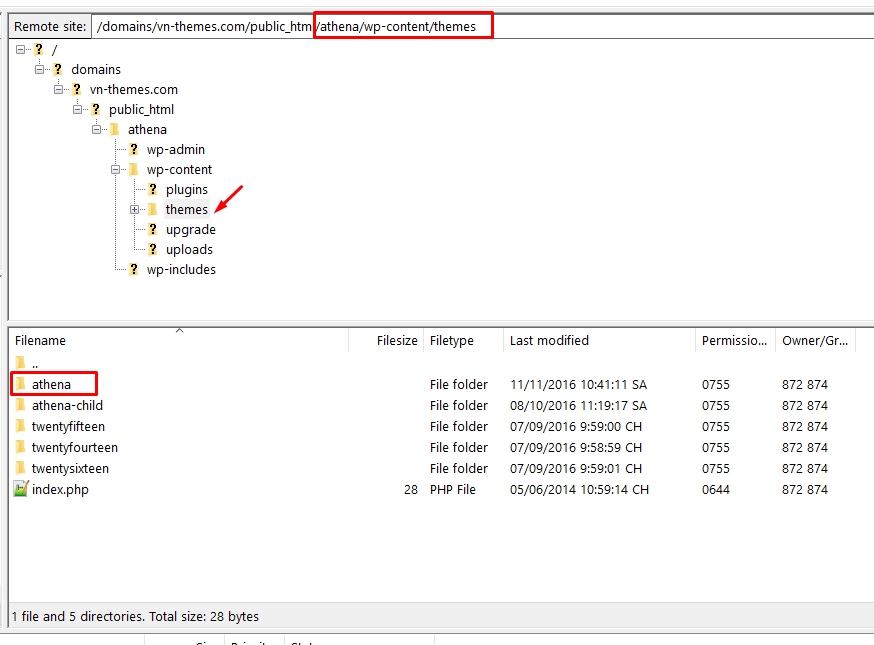Click the question-mark icon beside uploads
Image resolution: width=874 pixels, height=645 pixels.
pos(153,249)
